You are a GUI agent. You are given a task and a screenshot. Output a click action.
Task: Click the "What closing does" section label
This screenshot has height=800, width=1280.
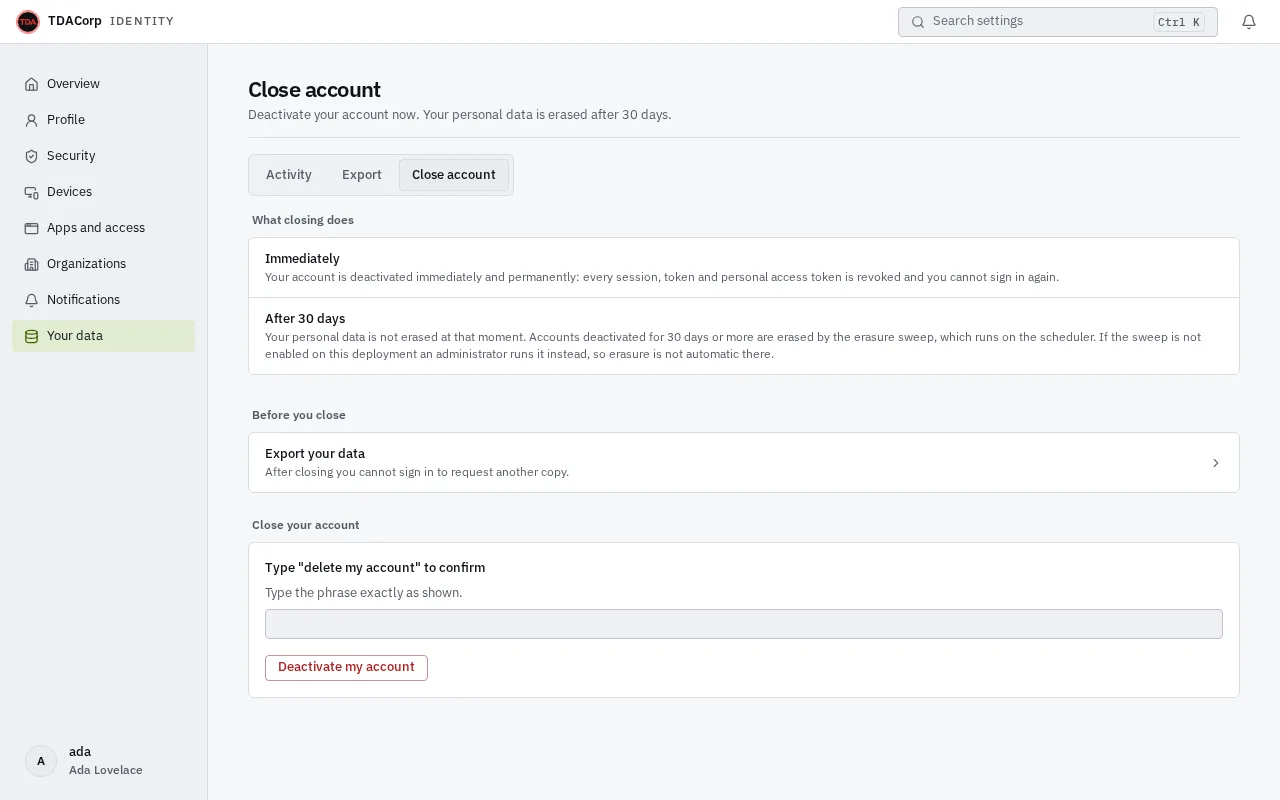click(x=303, y=220)
